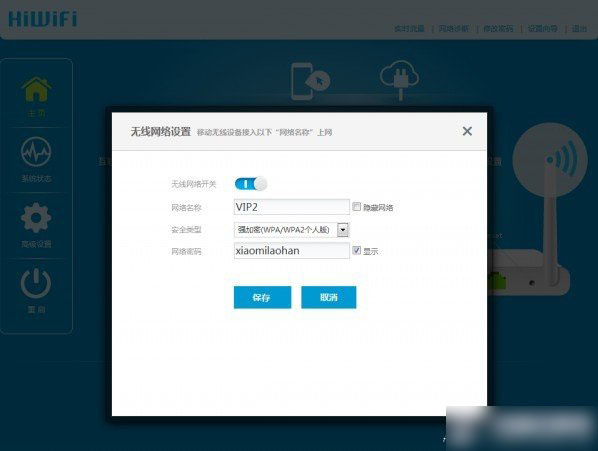Click the 退出 logout link

click(x=579, y=29)
